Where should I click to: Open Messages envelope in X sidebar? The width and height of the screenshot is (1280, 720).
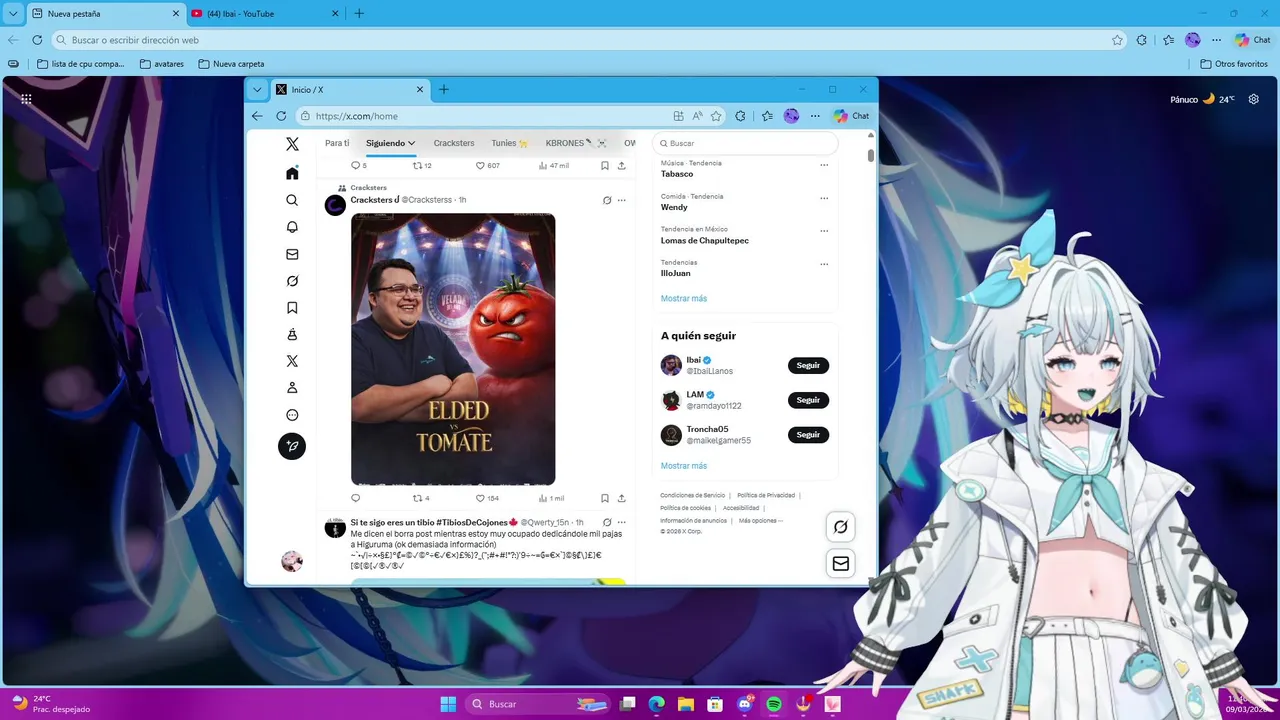292,254
